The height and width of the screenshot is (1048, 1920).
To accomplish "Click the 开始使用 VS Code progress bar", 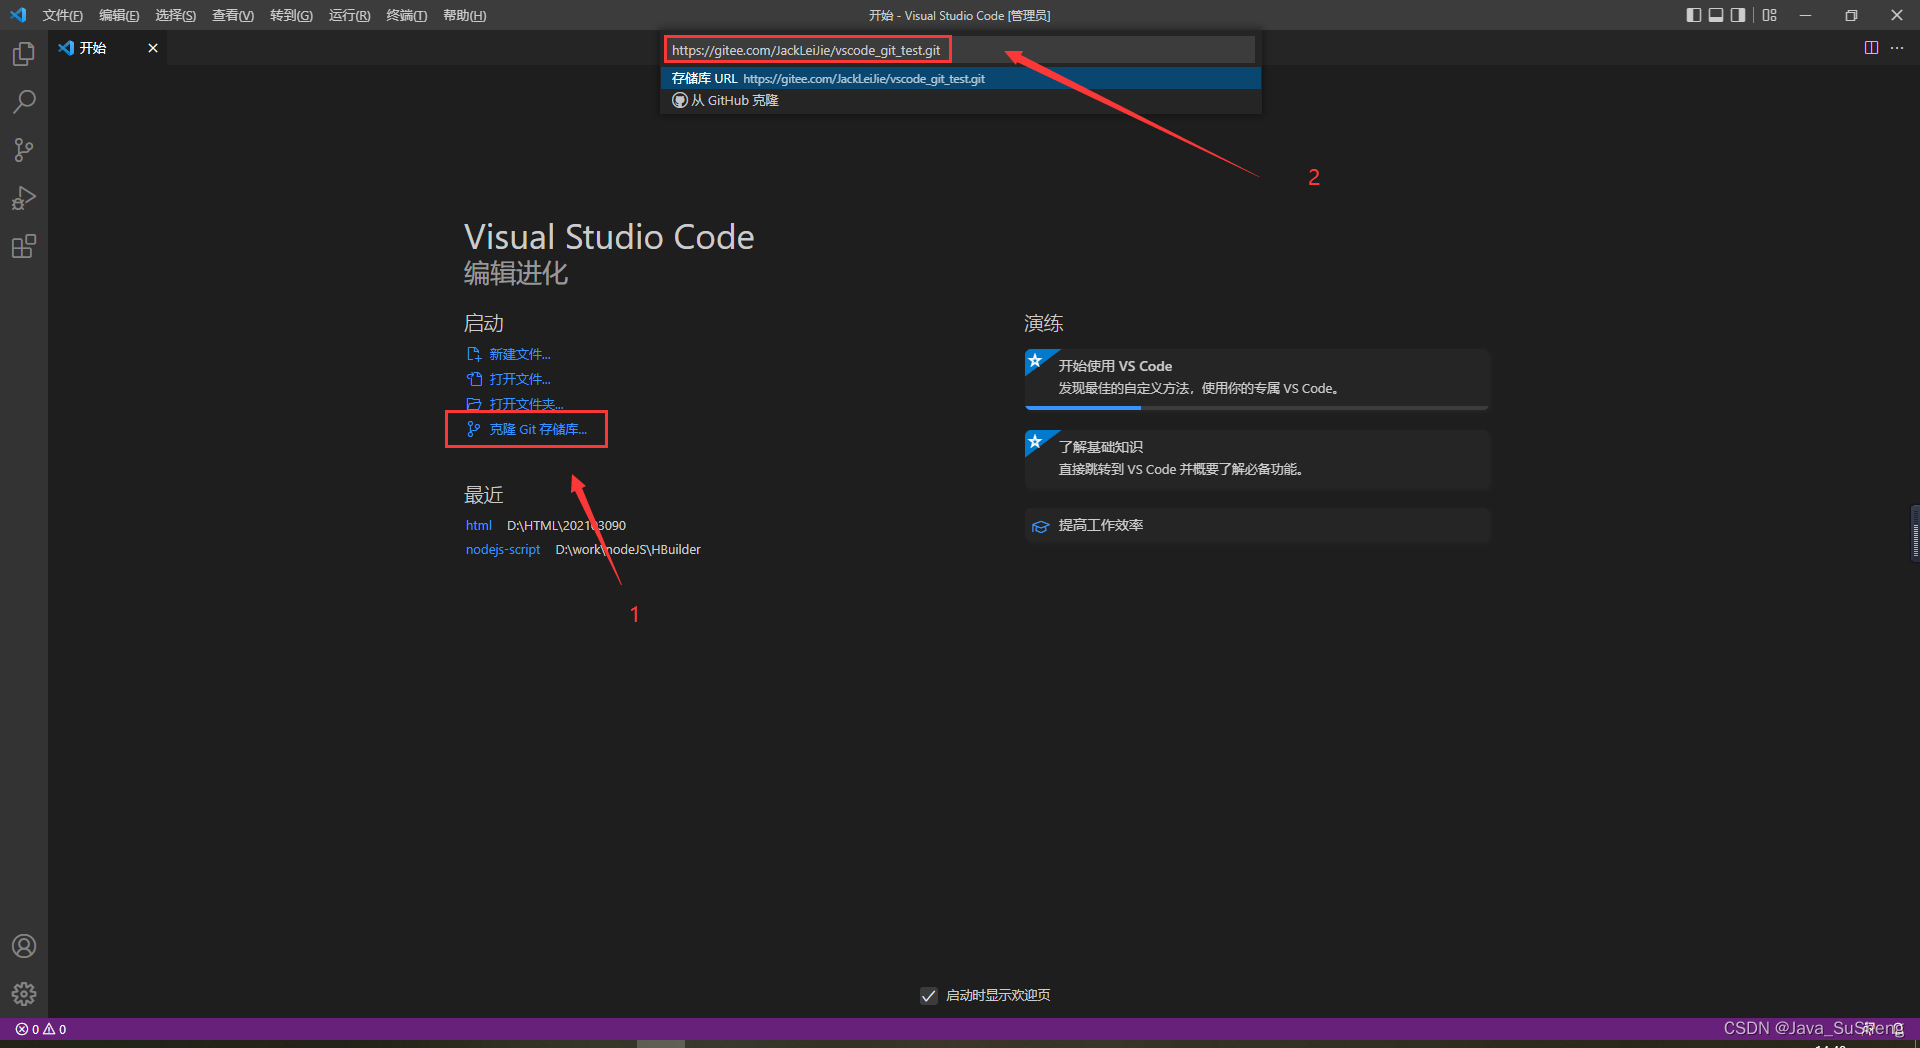I will pyautogui.click(x=1257, y=407).
